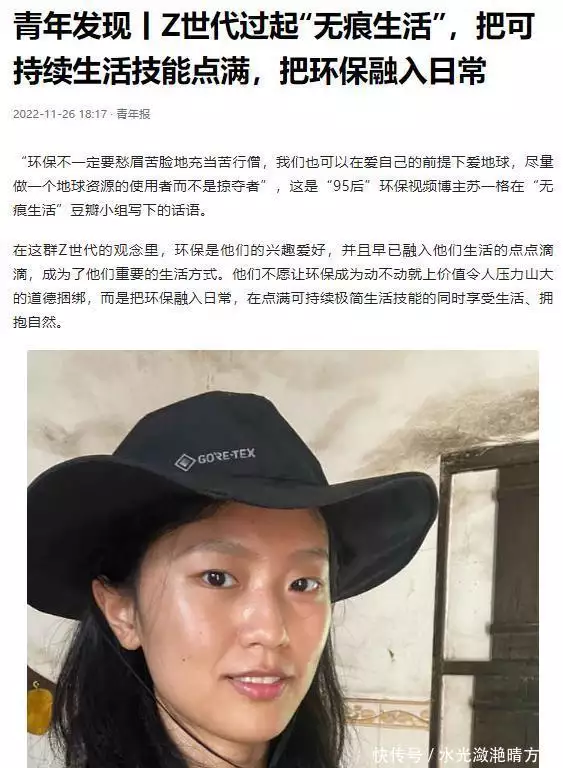The image size is (563, 768).
Task: Click the GORE-TEX logo on the hat
Action: tap(216, 459)
